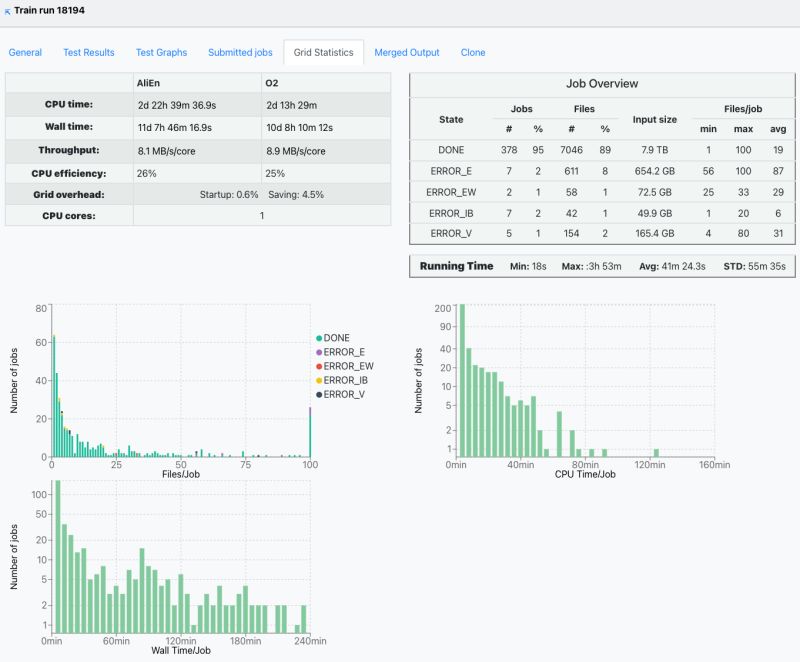Open the Merged Output tab
The height and width of the screenshot is (662, 800).
coord(407,53)
